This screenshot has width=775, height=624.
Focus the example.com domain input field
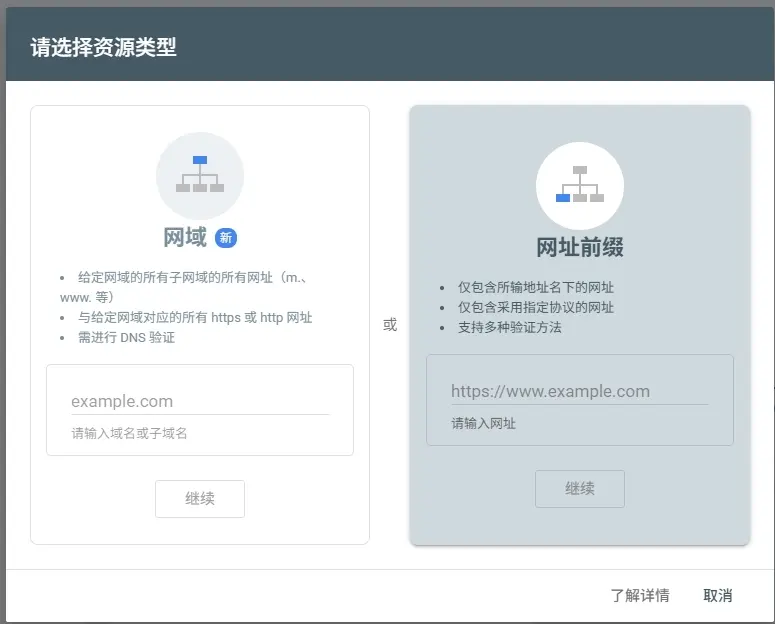[200, 401]
